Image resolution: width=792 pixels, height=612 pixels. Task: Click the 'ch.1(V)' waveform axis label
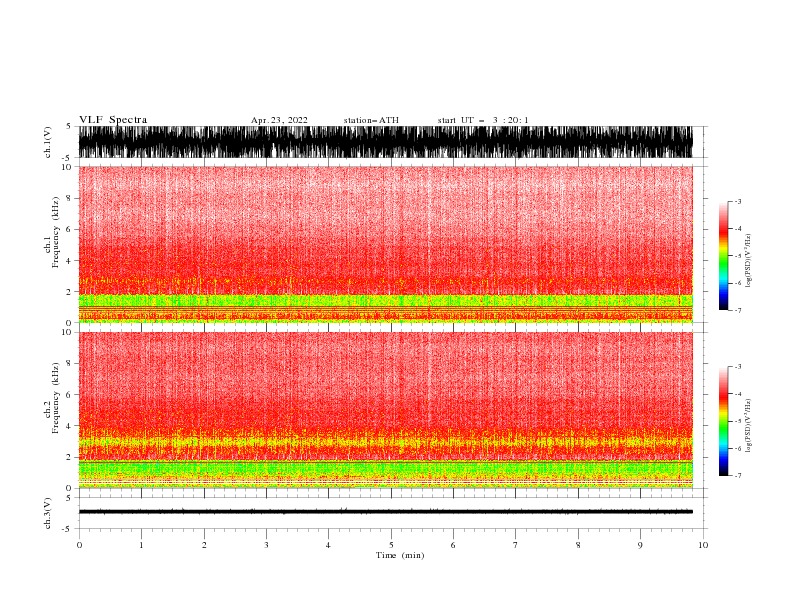tap(48, 142)
